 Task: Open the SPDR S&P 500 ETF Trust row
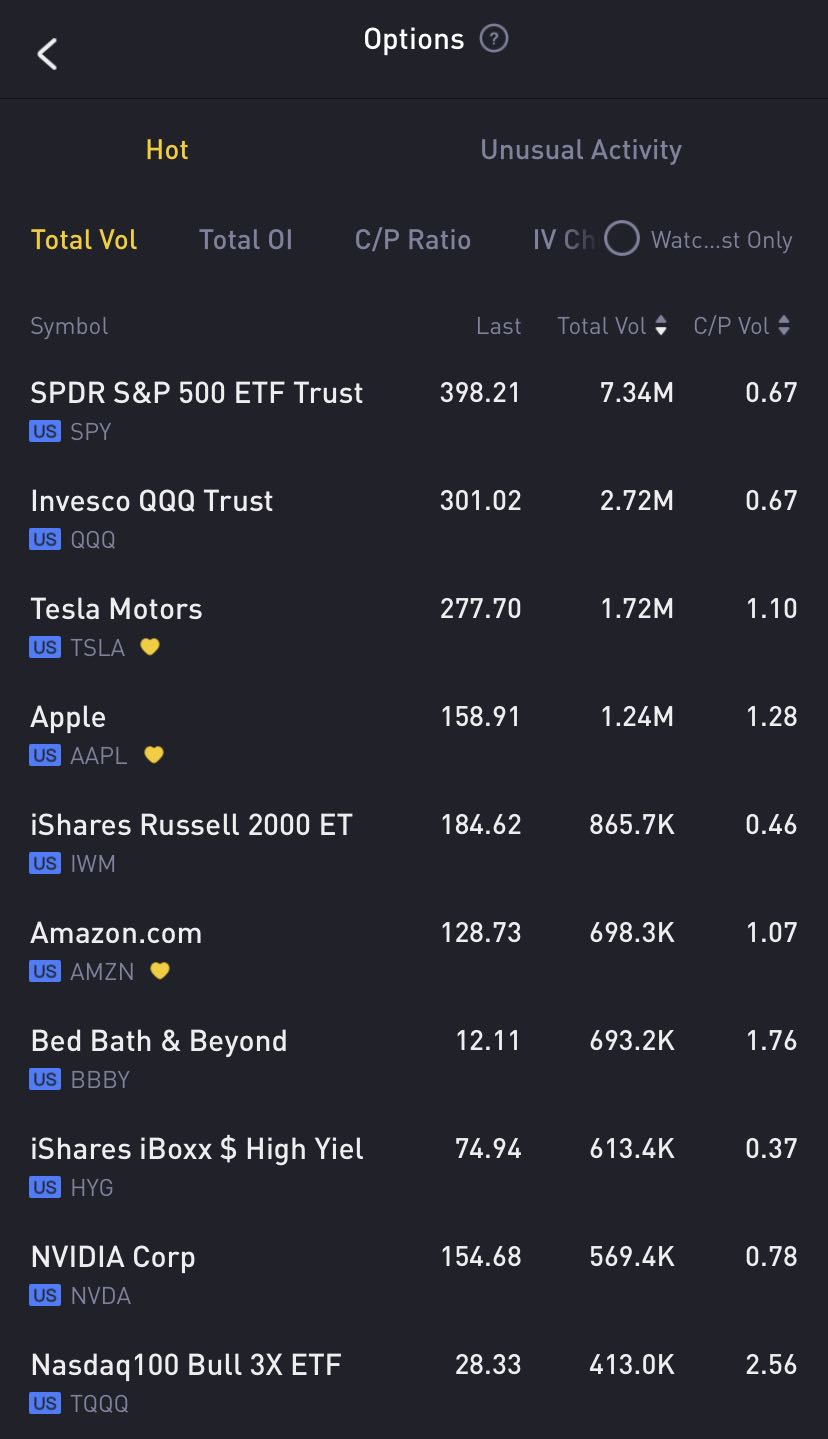196,393
